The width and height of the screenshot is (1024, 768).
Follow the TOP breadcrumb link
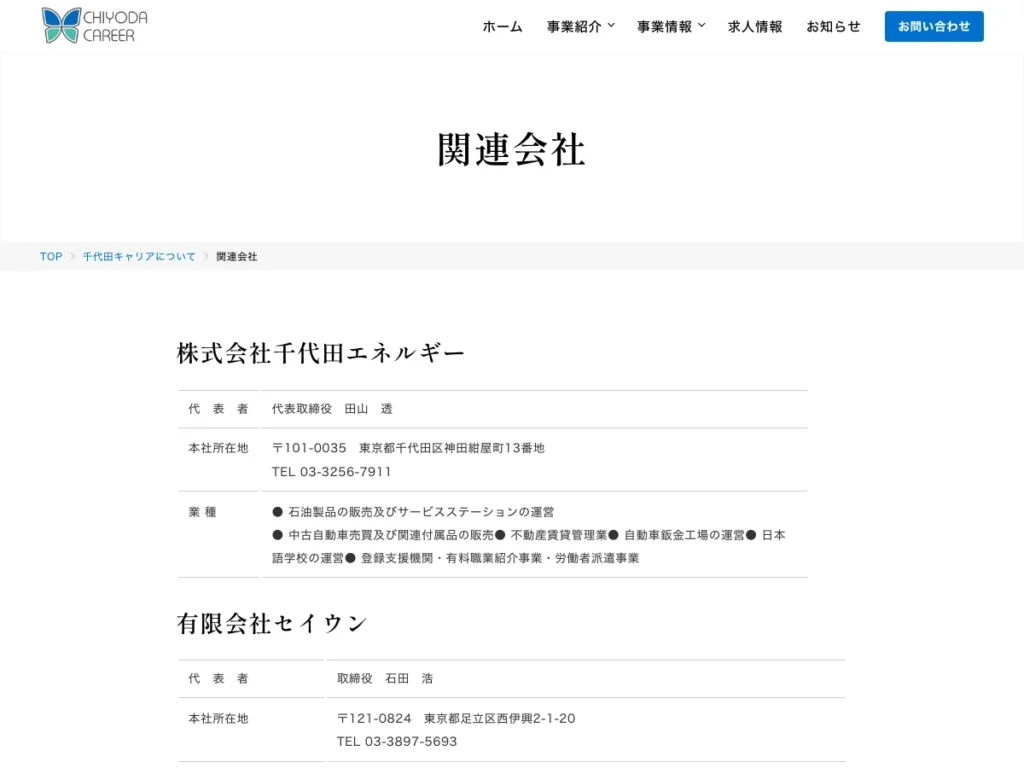point(51,257)
